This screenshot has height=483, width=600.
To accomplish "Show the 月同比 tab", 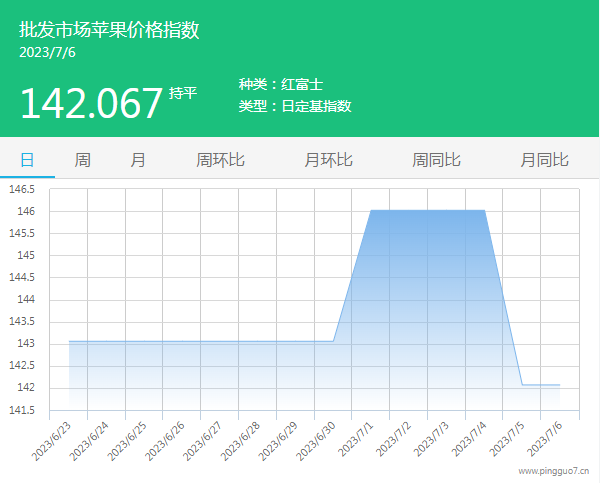I will coord(544,160).
